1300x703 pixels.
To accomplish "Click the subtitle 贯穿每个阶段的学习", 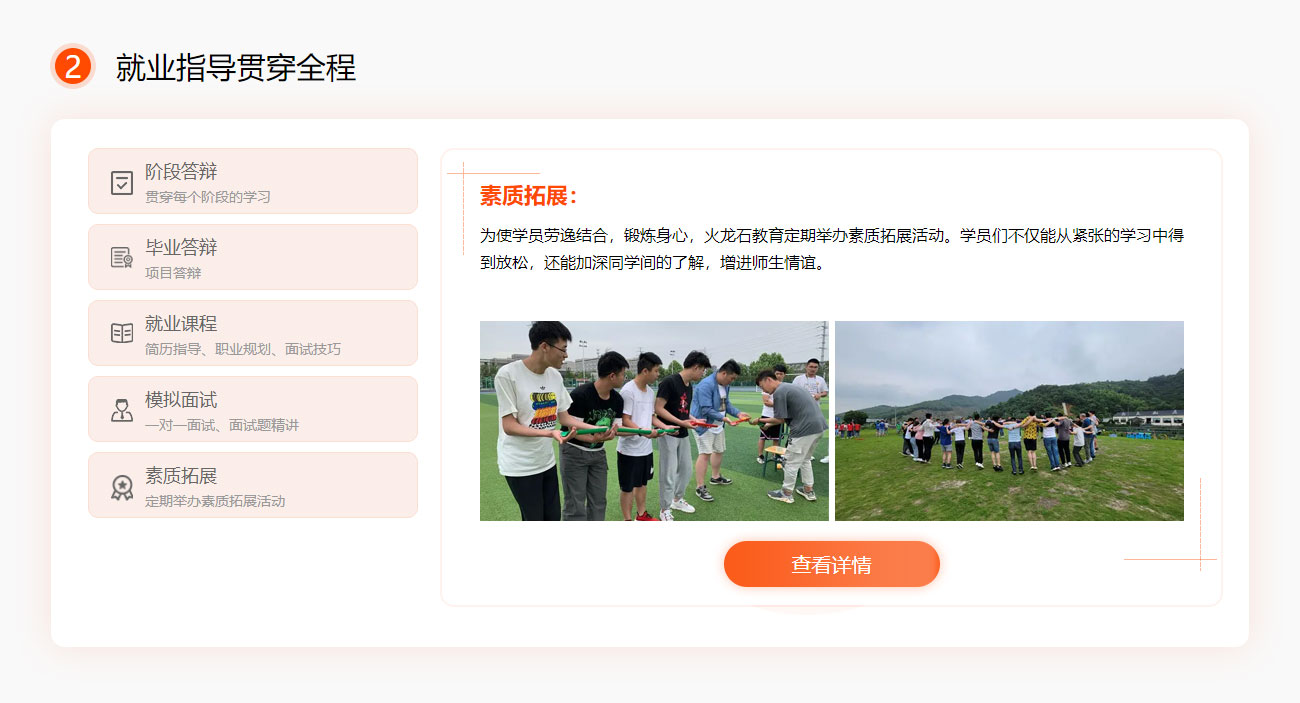I will 208,197.
